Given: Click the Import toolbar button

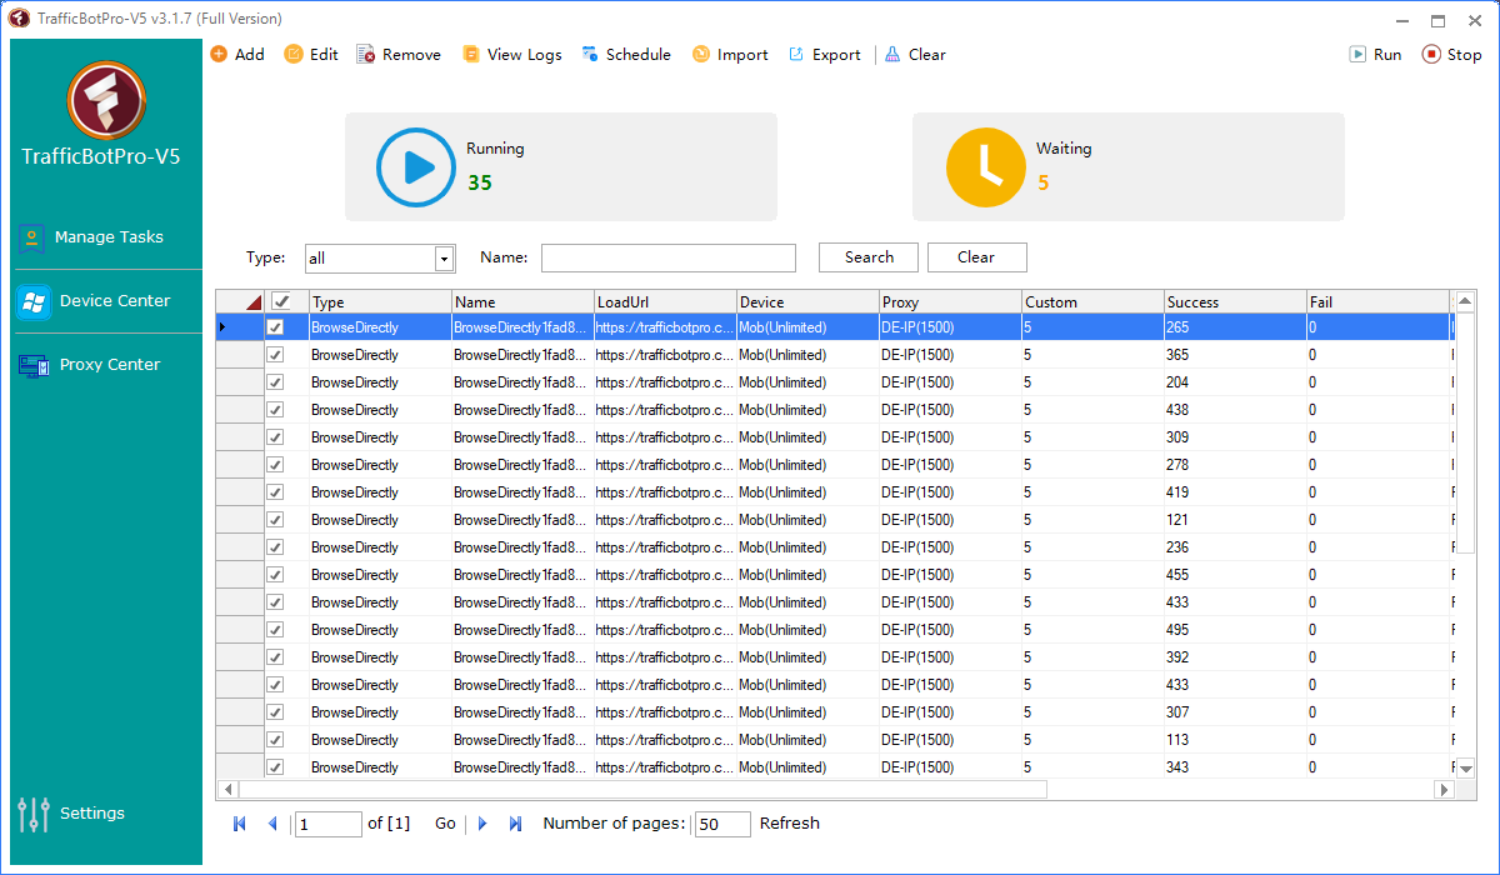Looking at the screenshot, I should 730,54.
